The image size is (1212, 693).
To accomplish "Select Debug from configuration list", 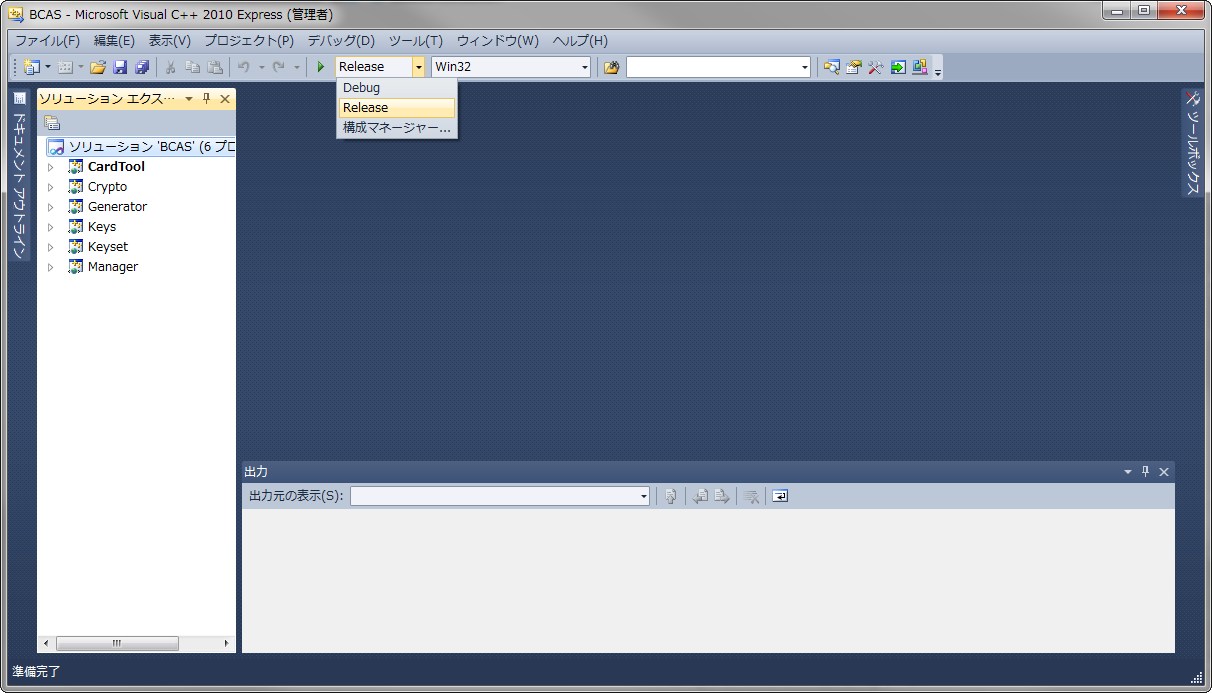I will 362,88.
